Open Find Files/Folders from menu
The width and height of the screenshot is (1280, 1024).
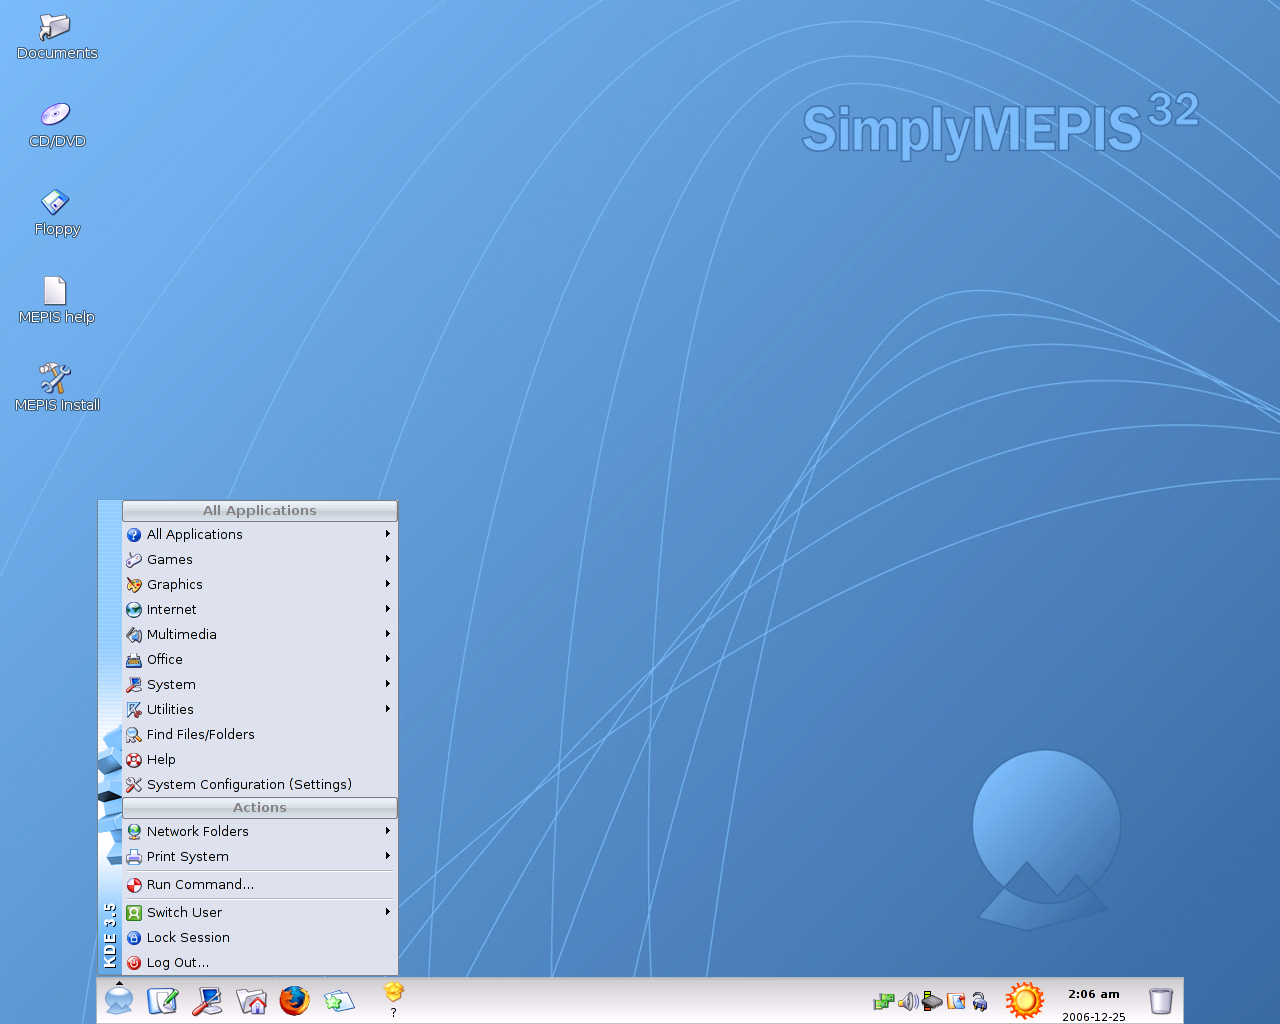(x=260, y=734)
